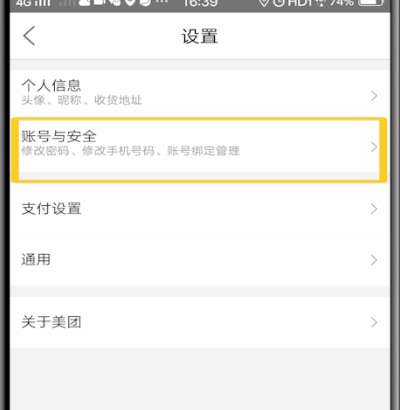The height and width of the screenshot is (410, 400).
Task: Tap the 4G signal indicator
Action: pyautogui.click(x=33, y=3)
